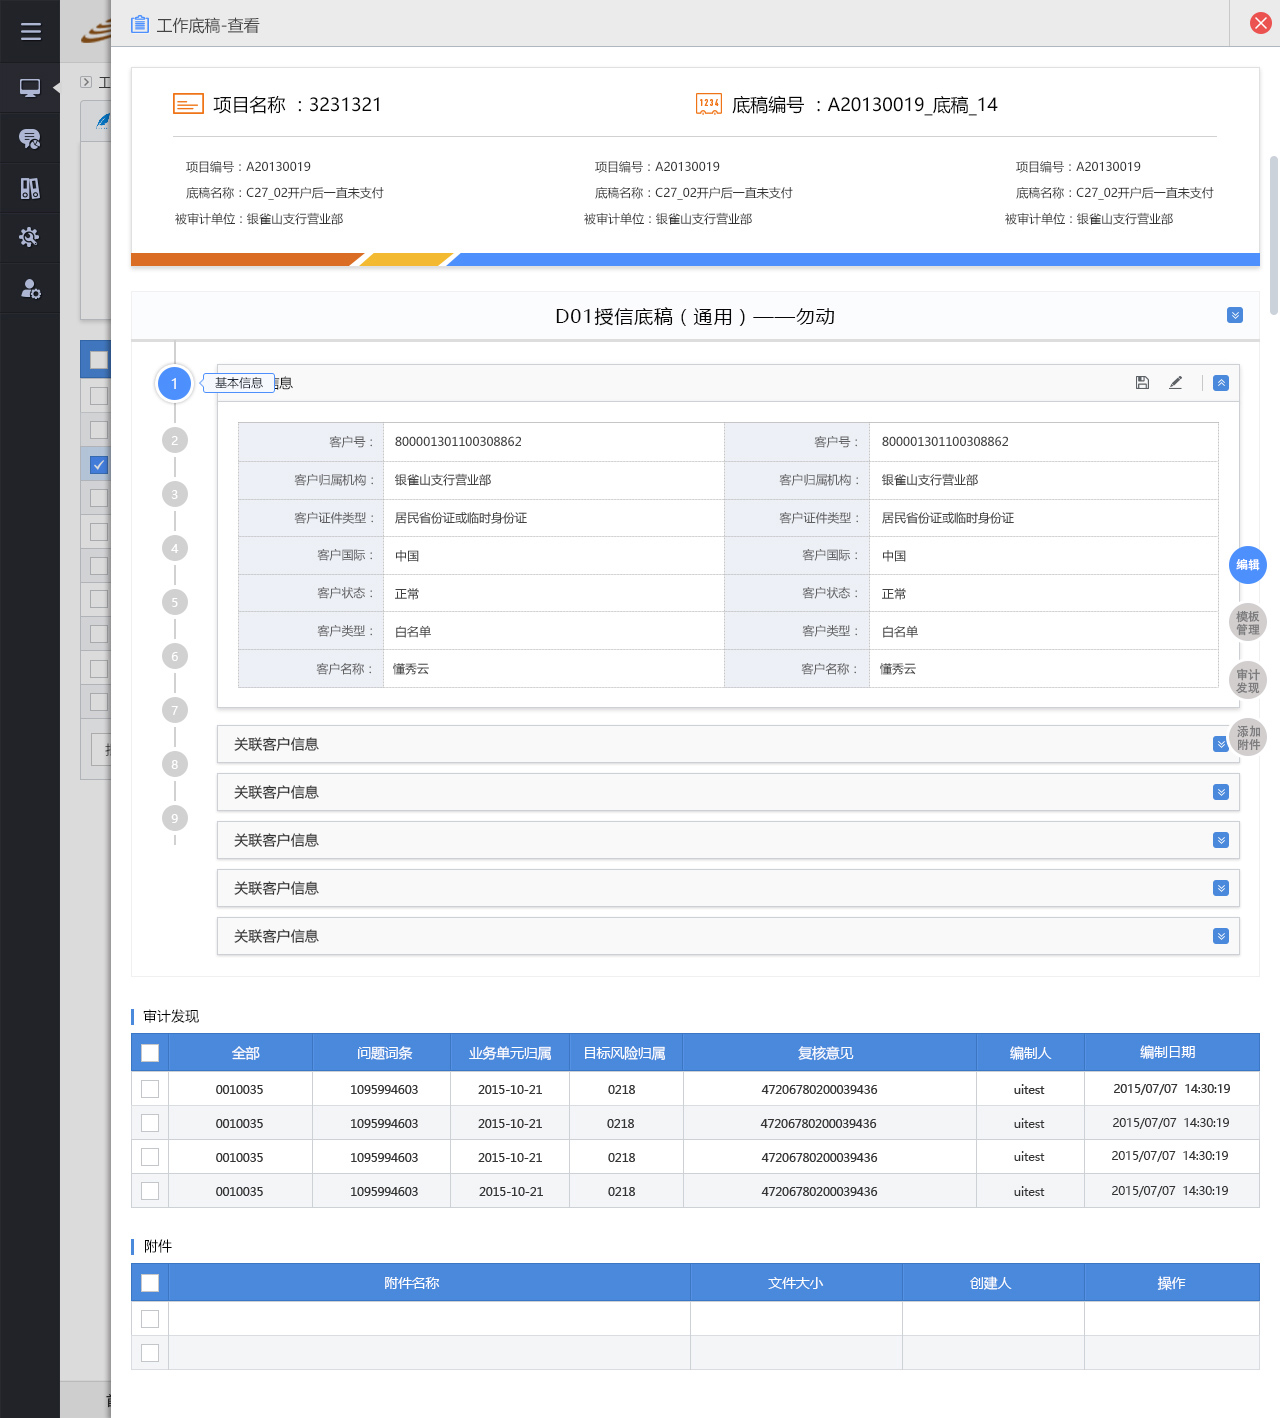Edit the 基本信息 section using the pencil icon
Viewport: 1280px width, 1418px height.
point(1176,382)
